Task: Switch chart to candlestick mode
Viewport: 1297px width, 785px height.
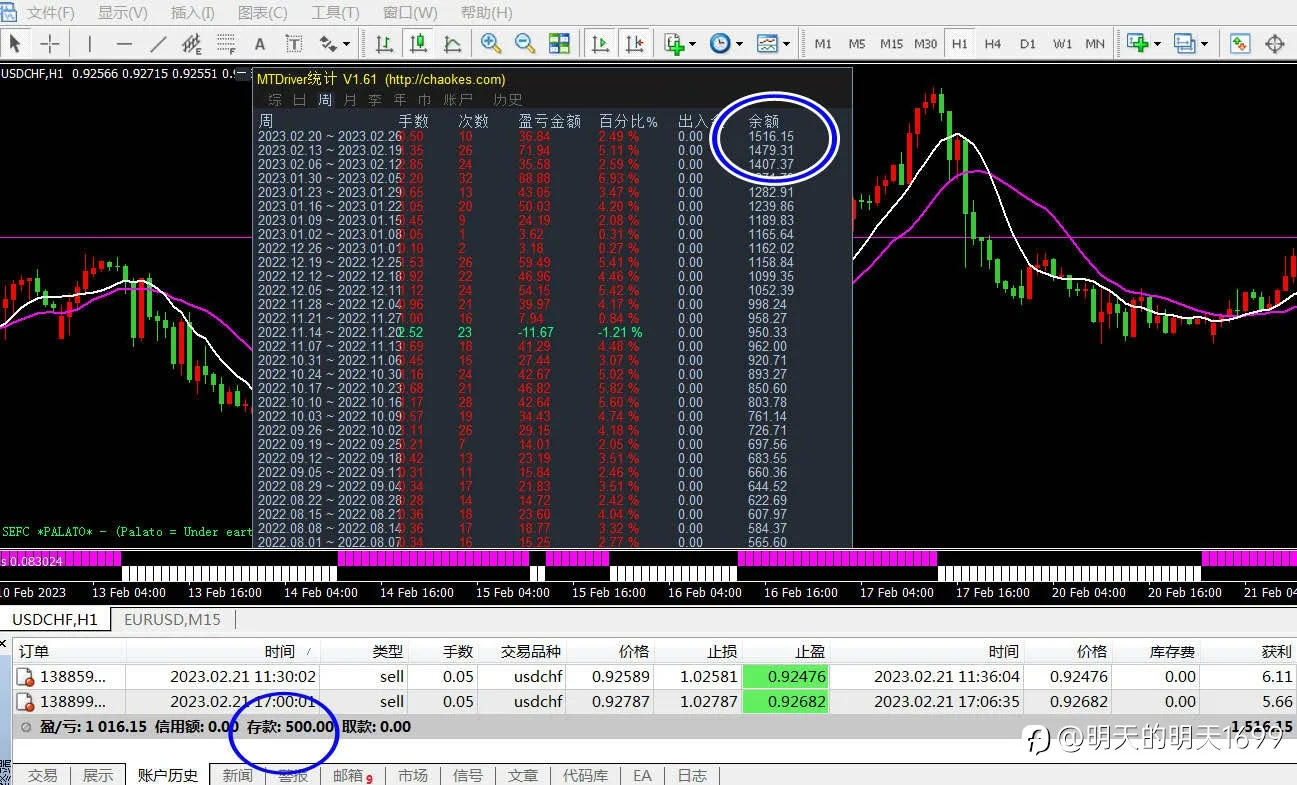Action: (x=418, y=44)
